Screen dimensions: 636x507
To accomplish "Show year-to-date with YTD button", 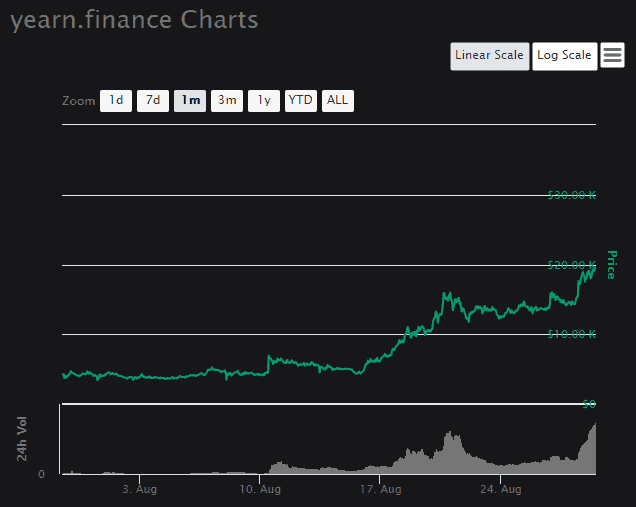I will pos(301,101).
